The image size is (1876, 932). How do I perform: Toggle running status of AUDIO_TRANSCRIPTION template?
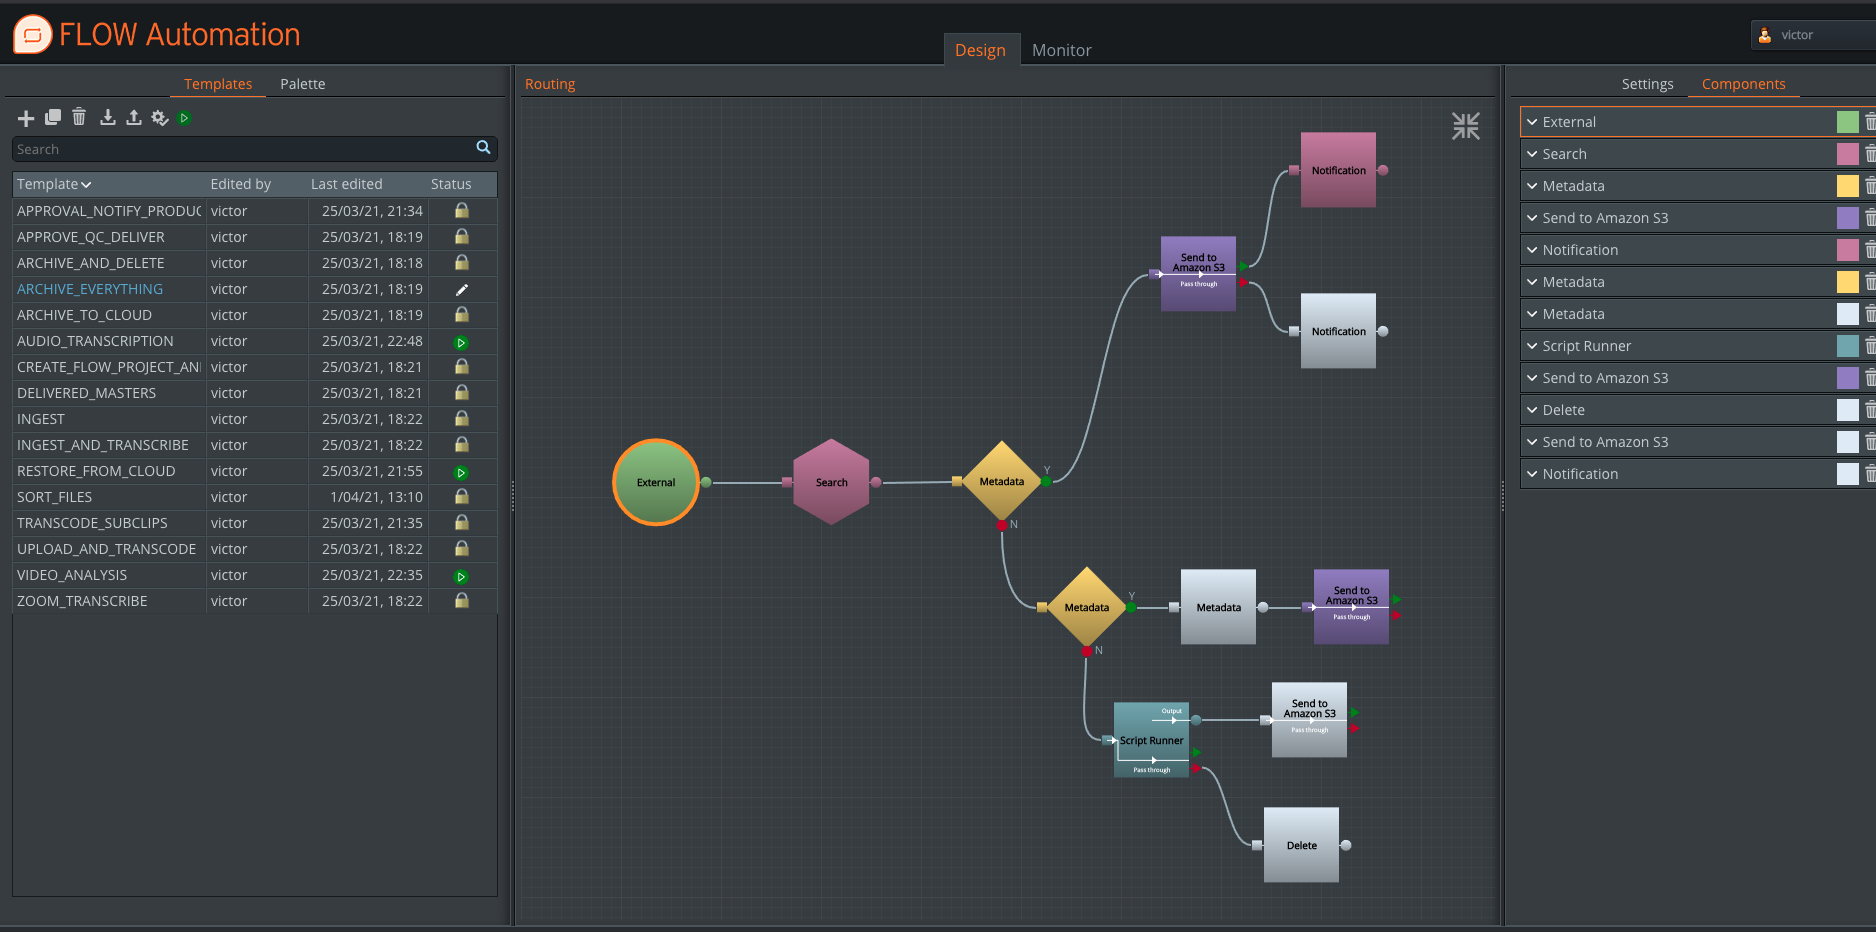click(461, 342)
